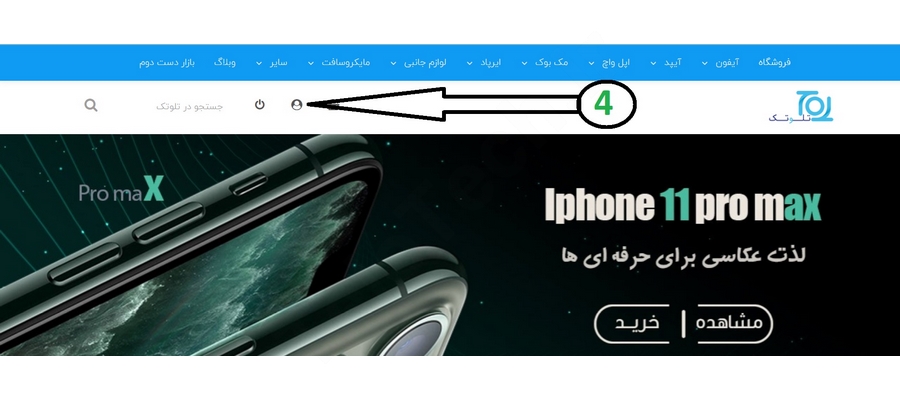Click the تلوتک logo

[x=801, y=106]
